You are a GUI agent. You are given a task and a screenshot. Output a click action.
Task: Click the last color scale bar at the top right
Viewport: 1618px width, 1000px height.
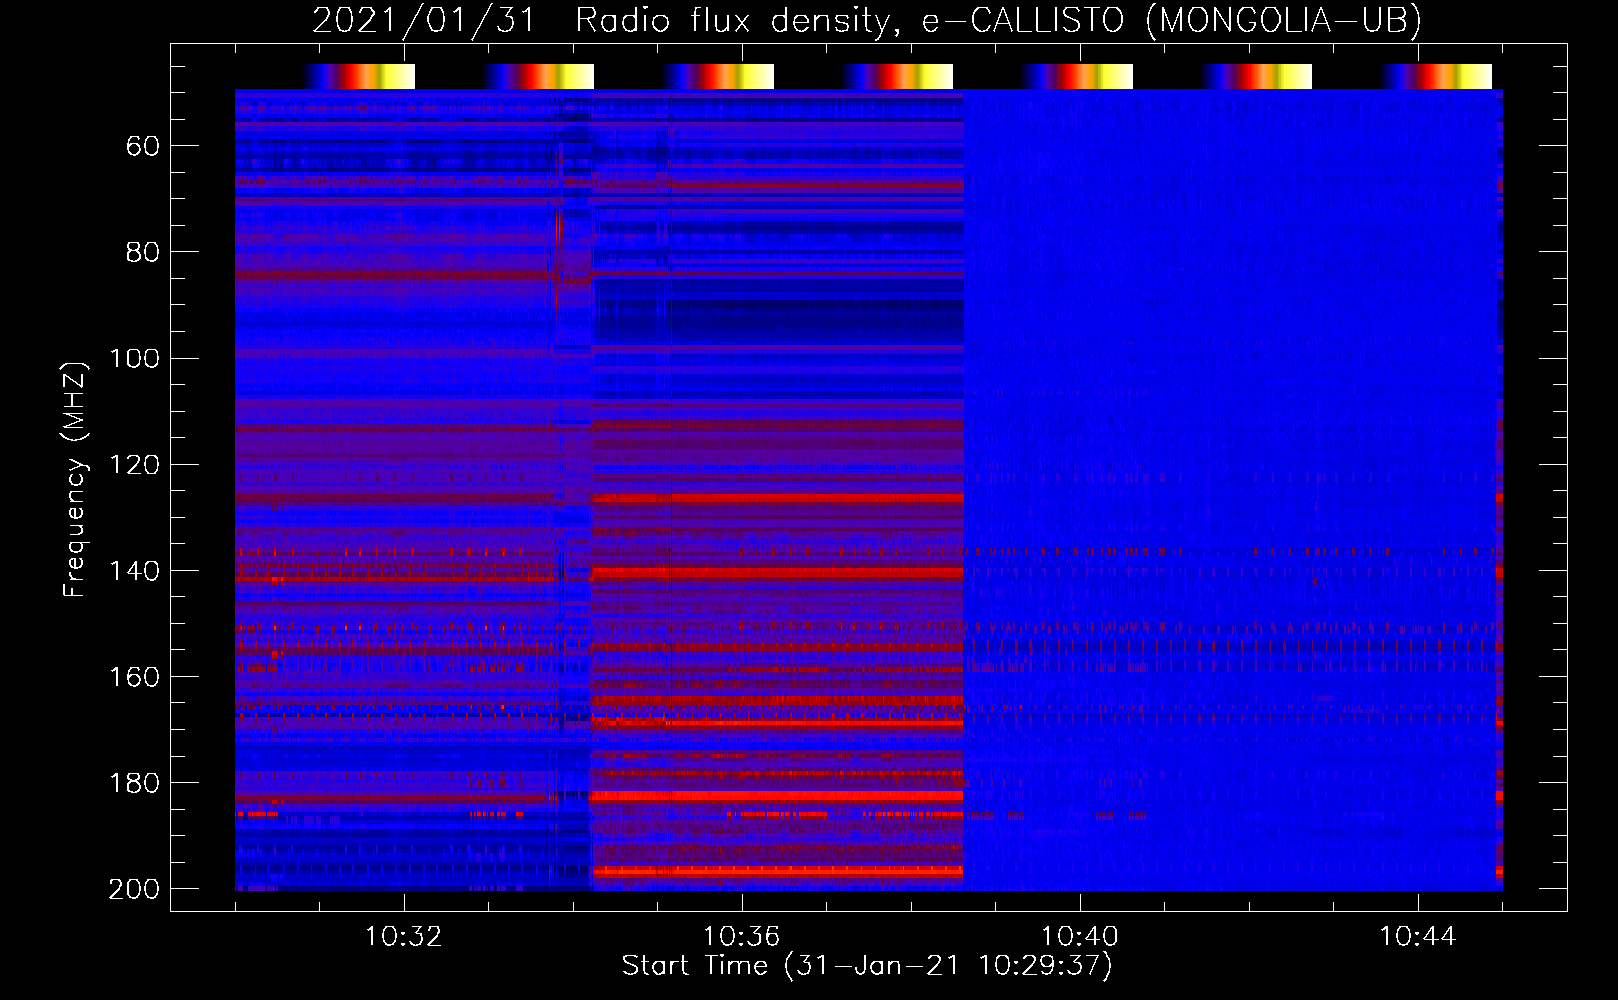[x=1437, y=76]
